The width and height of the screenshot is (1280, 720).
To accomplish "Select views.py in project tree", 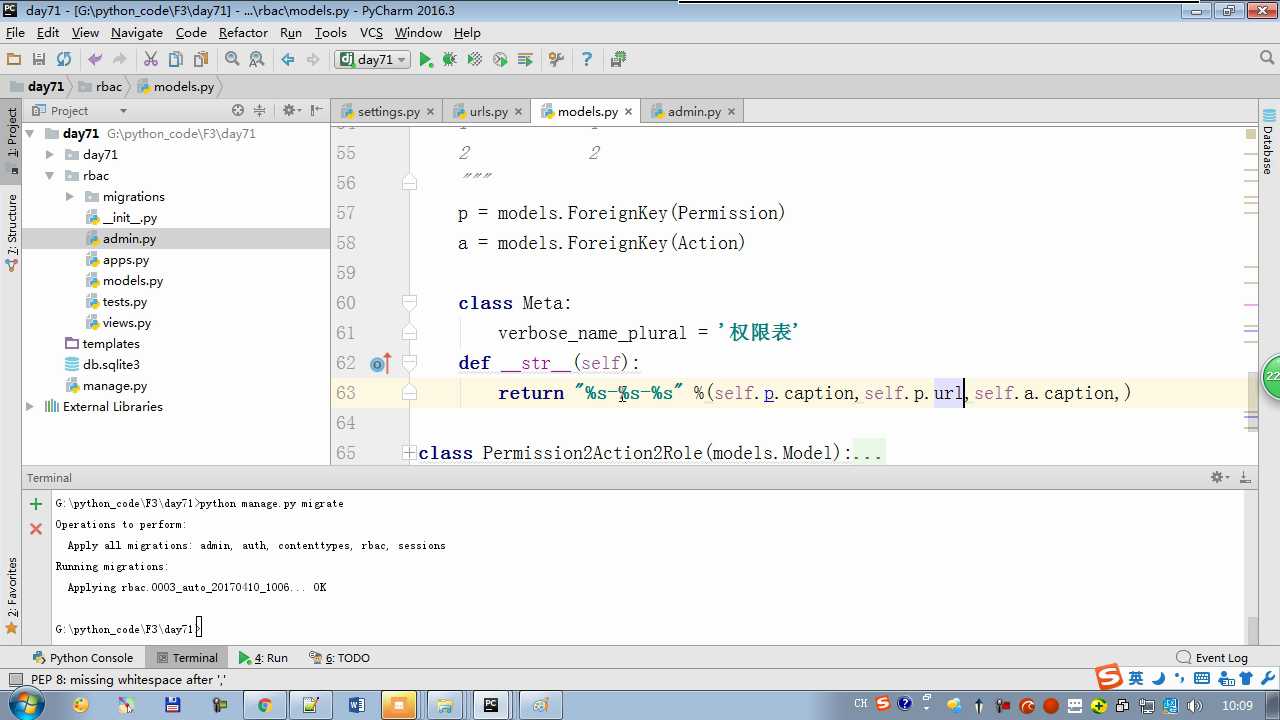I will [x=127, y=323].
